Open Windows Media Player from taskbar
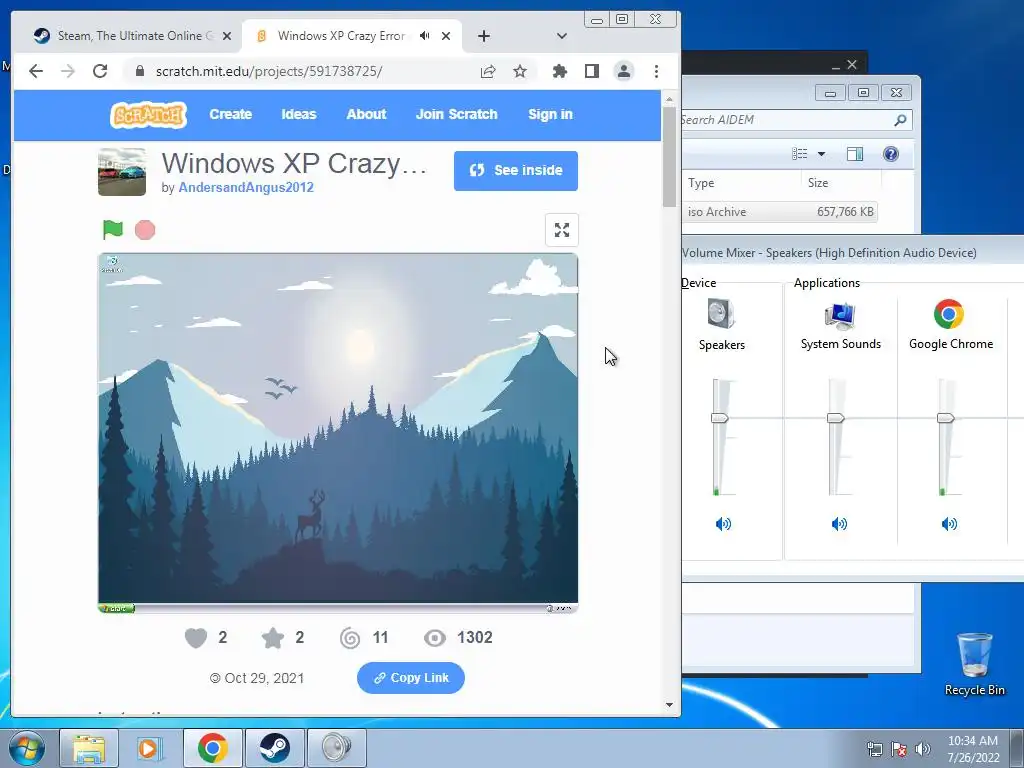The image size is (1024, 768). pyautogui.click(x=150, y=748)
